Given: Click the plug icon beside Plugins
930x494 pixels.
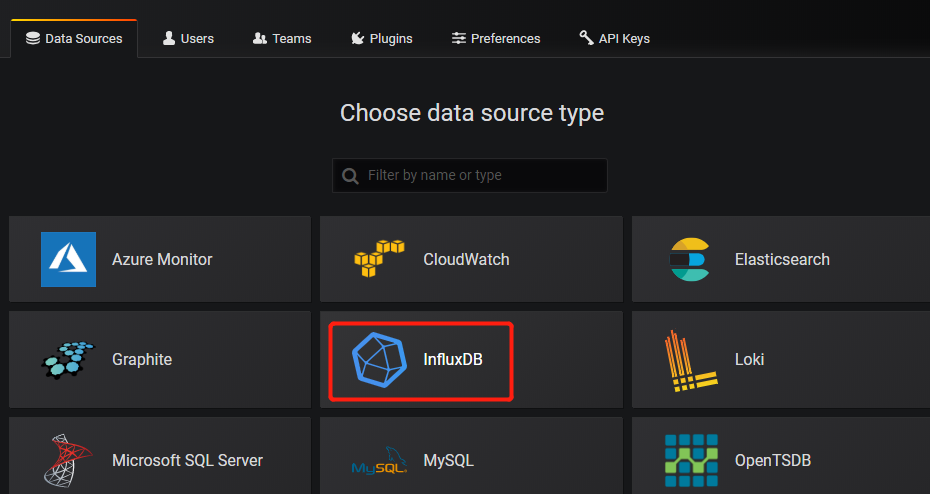Looking at the screenshot, I should tap(358, 39).
